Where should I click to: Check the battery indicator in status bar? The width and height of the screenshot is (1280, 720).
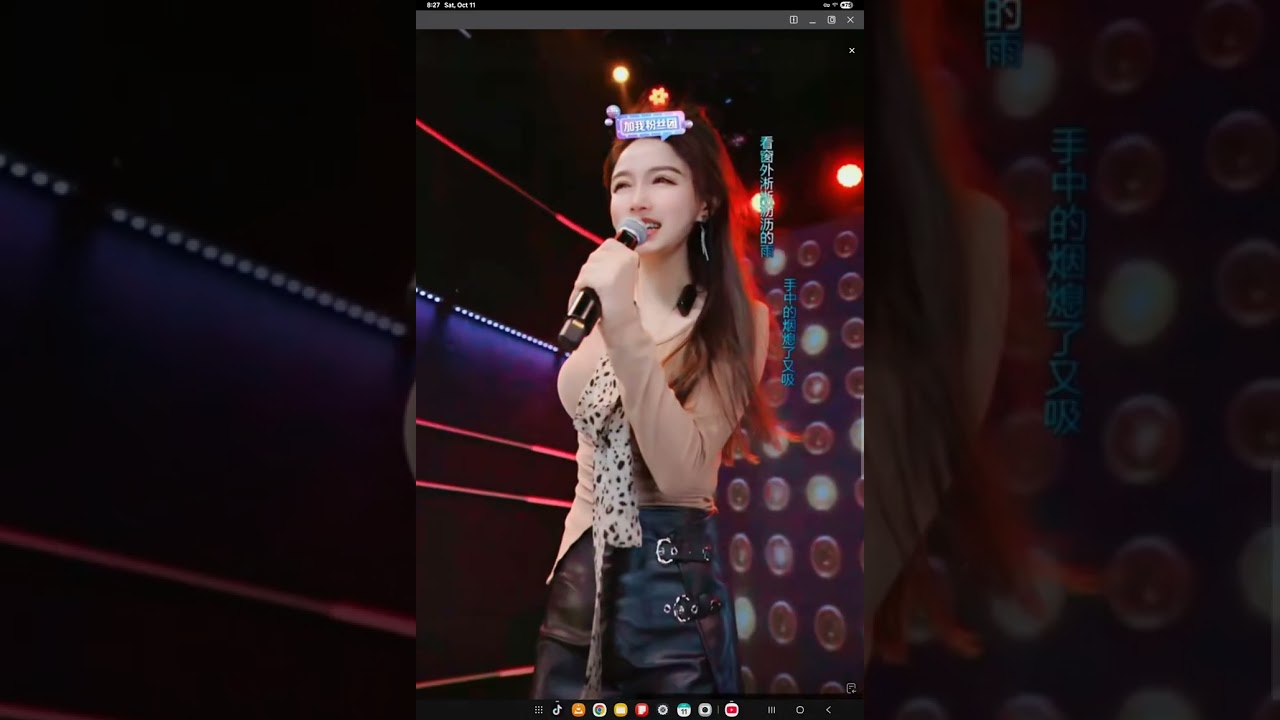(847, 5)
